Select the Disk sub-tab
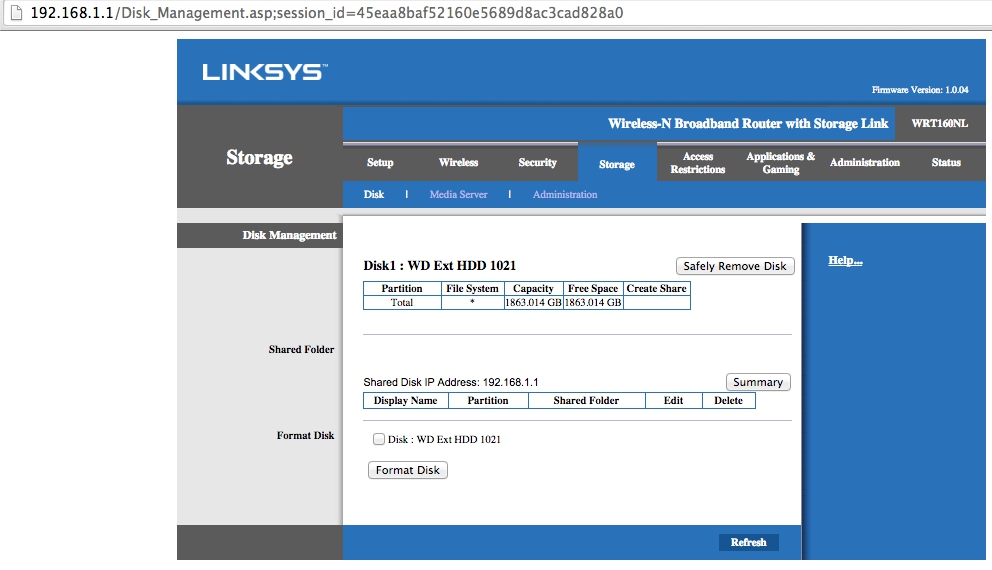The image size is (992, 570). coord(374,194)
